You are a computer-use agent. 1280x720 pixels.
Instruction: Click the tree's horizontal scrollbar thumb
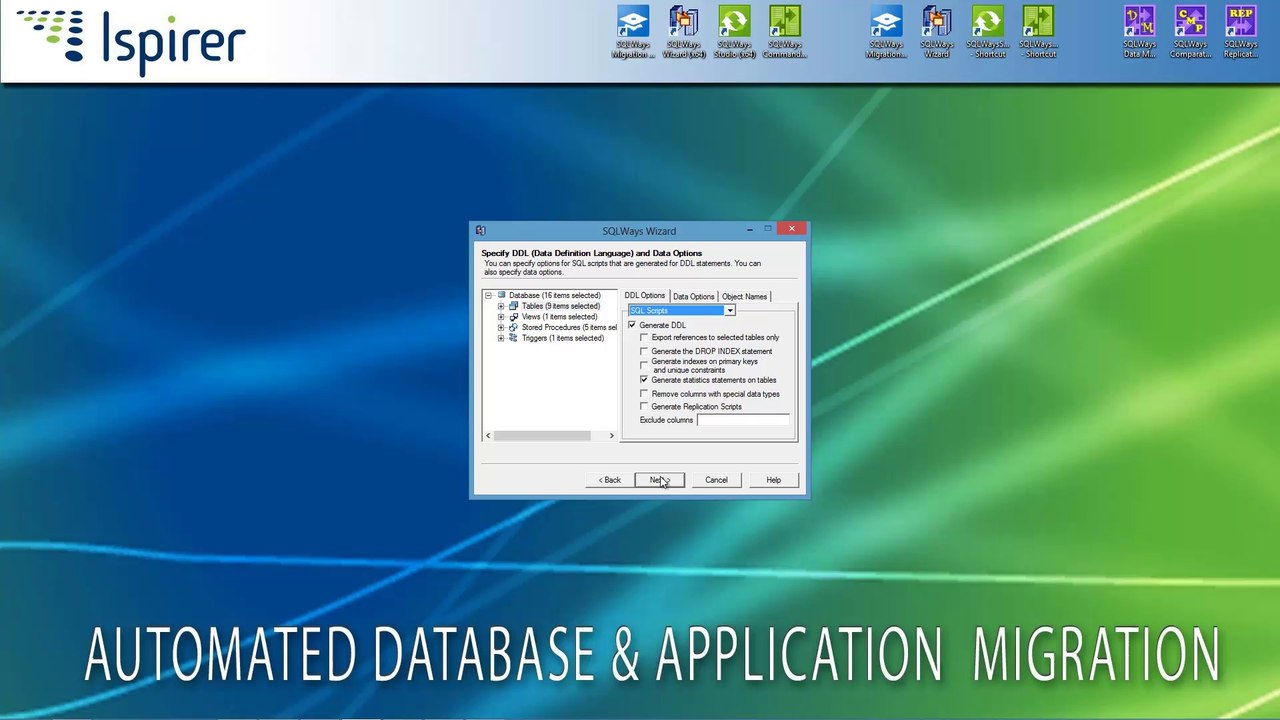pos(542,436)
